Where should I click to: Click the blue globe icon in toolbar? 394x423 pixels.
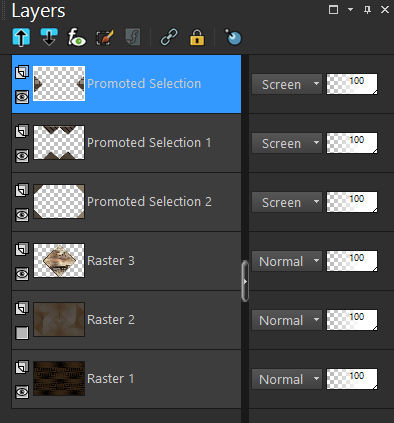pos(233,37)
